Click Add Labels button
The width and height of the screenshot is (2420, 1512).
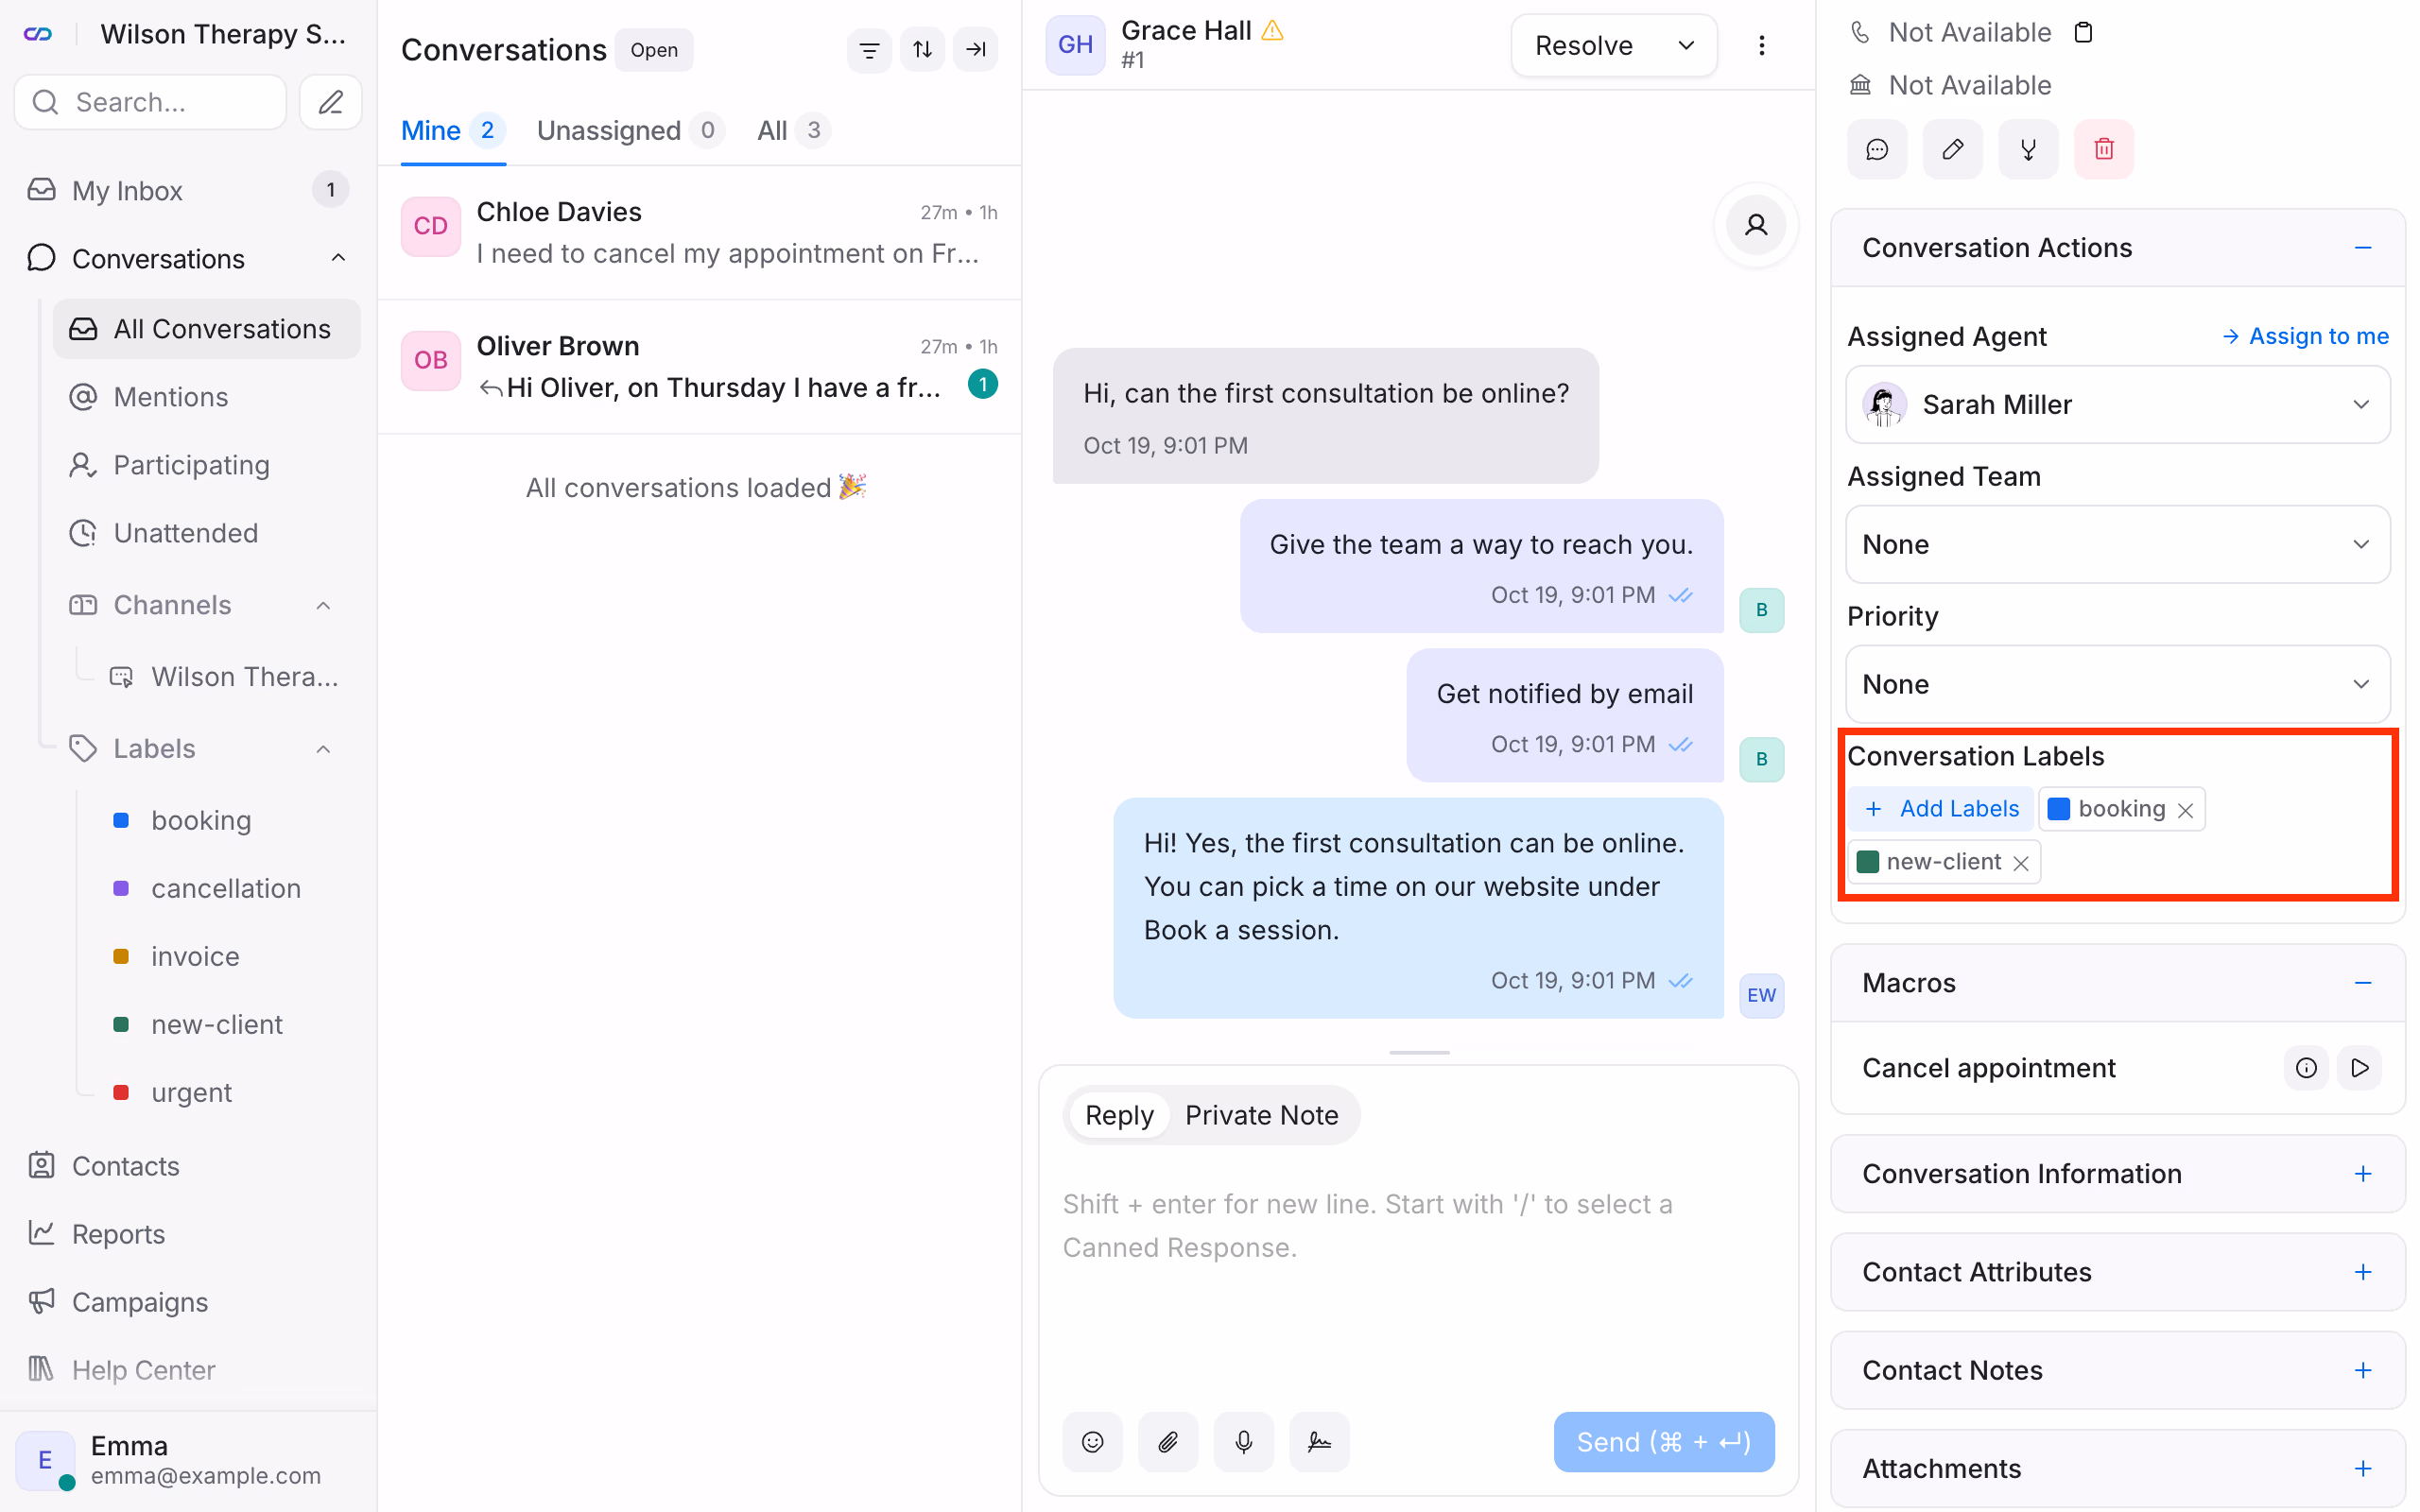coord(1942,809)
